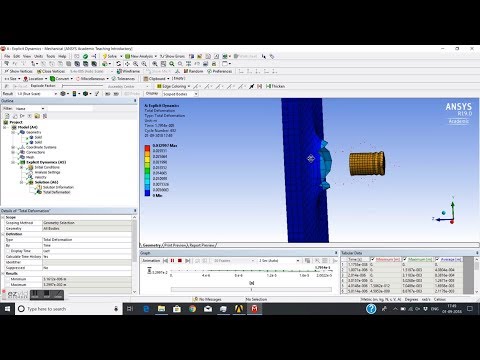Pause the animation playback

172,261
